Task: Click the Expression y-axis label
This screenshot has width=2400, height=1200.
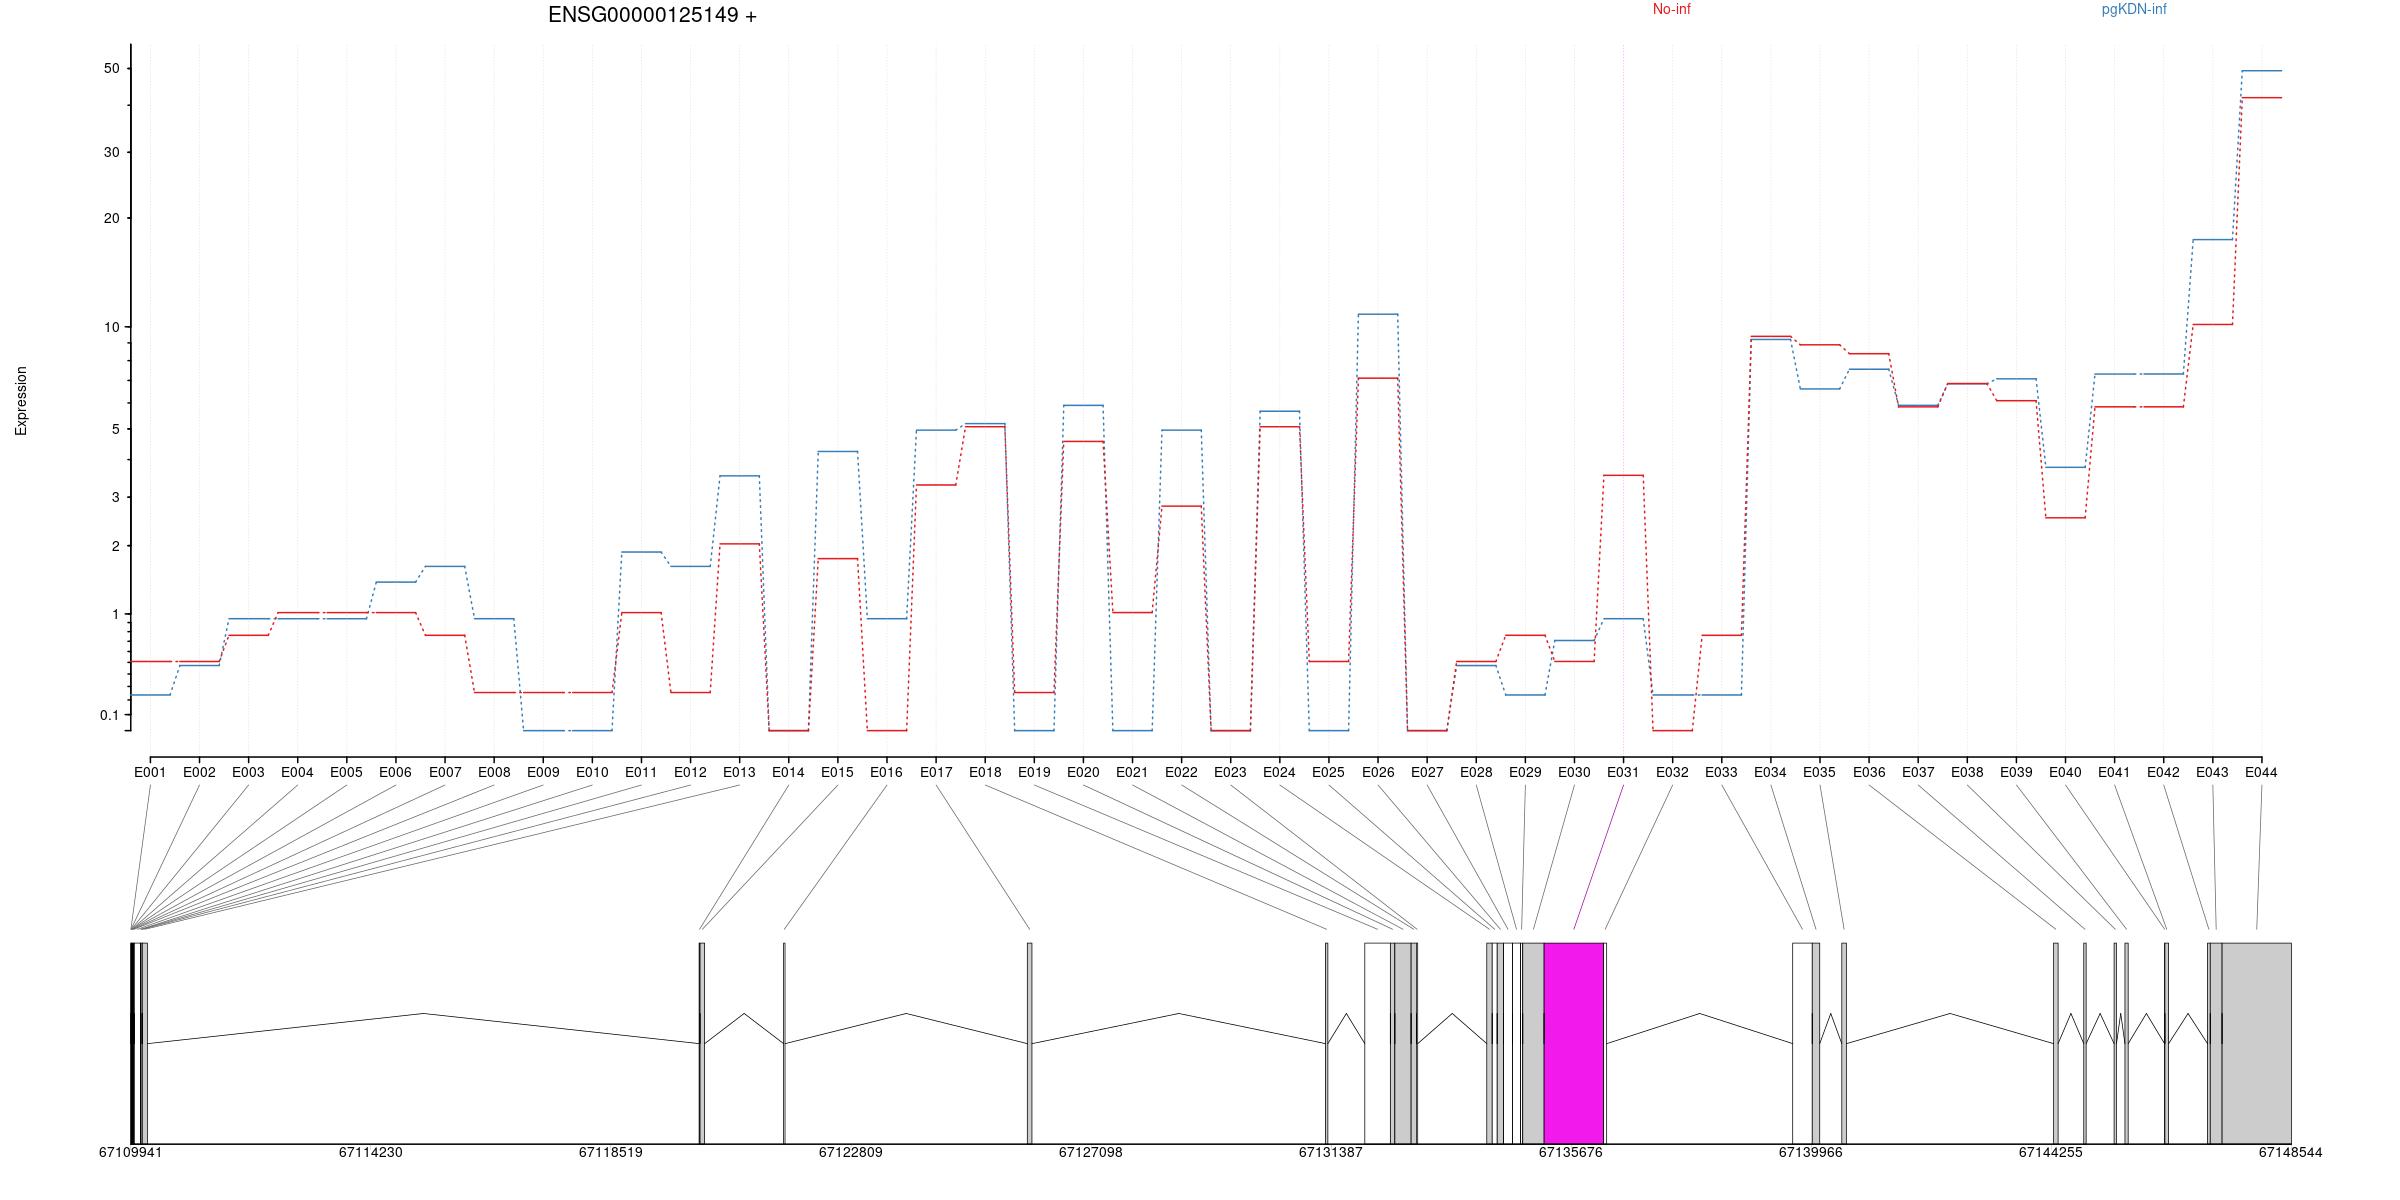Action: tap(21, 401)
